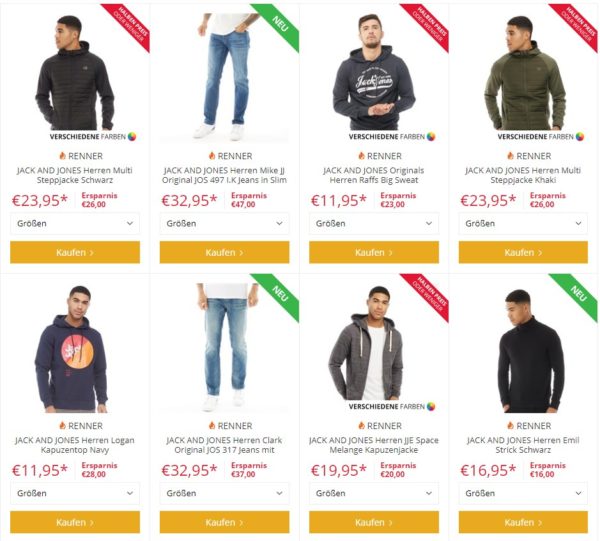The width and height of the screenshot is (600, 541).
Task: Click the flame Renner icon on Logan Kapuzentop
Action: [62, 426]
